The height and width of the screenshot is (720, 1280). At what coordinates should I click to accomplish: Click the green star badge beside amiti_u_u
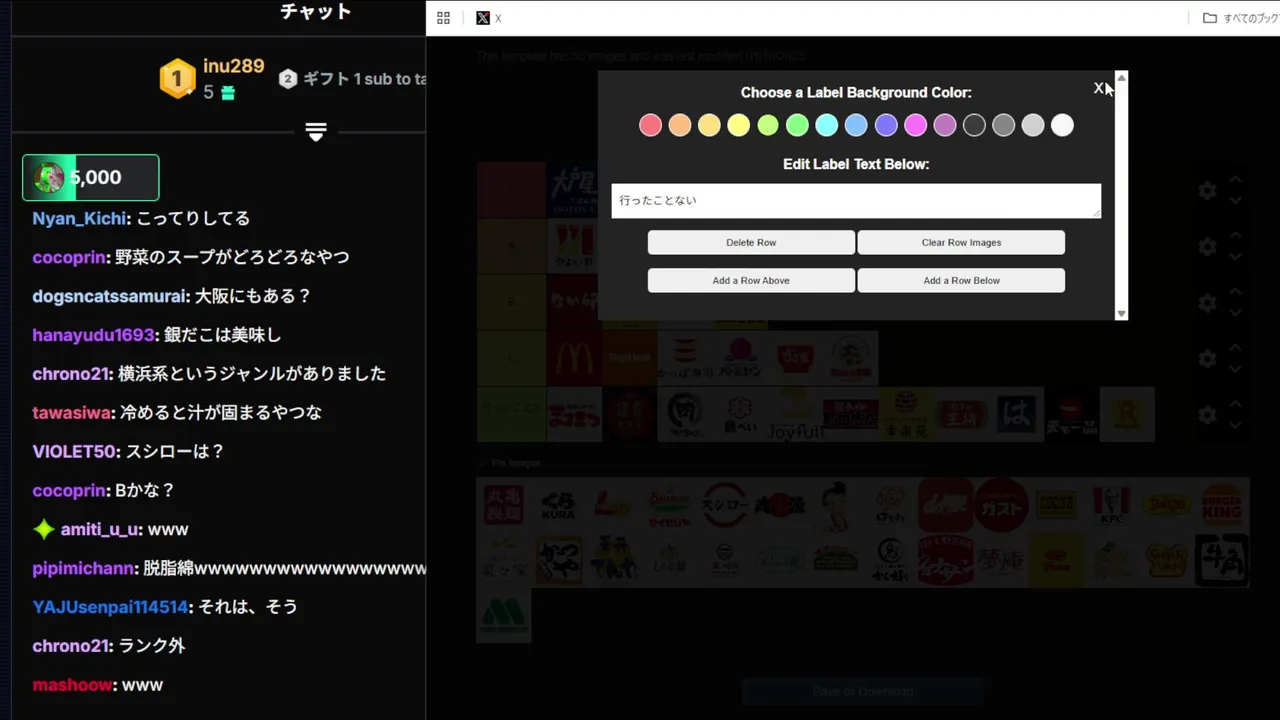[x=44, y=529]
